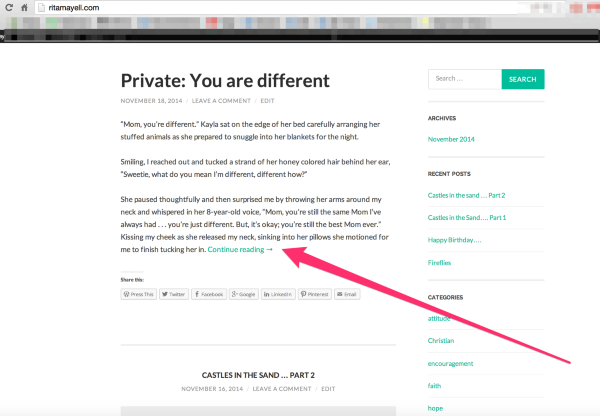Open November 2014 archive link
The image size is (600, 416).
pyautogui.click(x=456, y=139)
